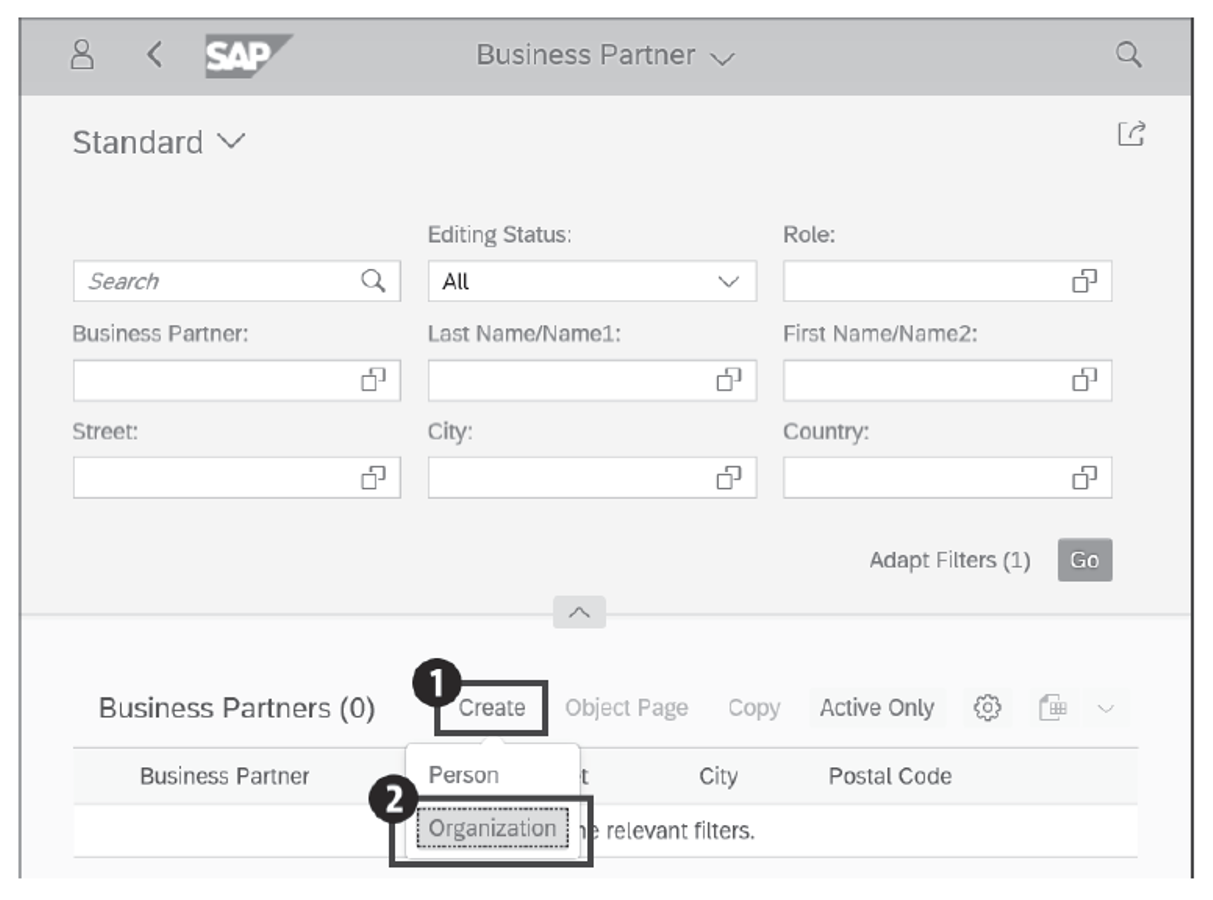Open value help for Country field

[1084, 479]
